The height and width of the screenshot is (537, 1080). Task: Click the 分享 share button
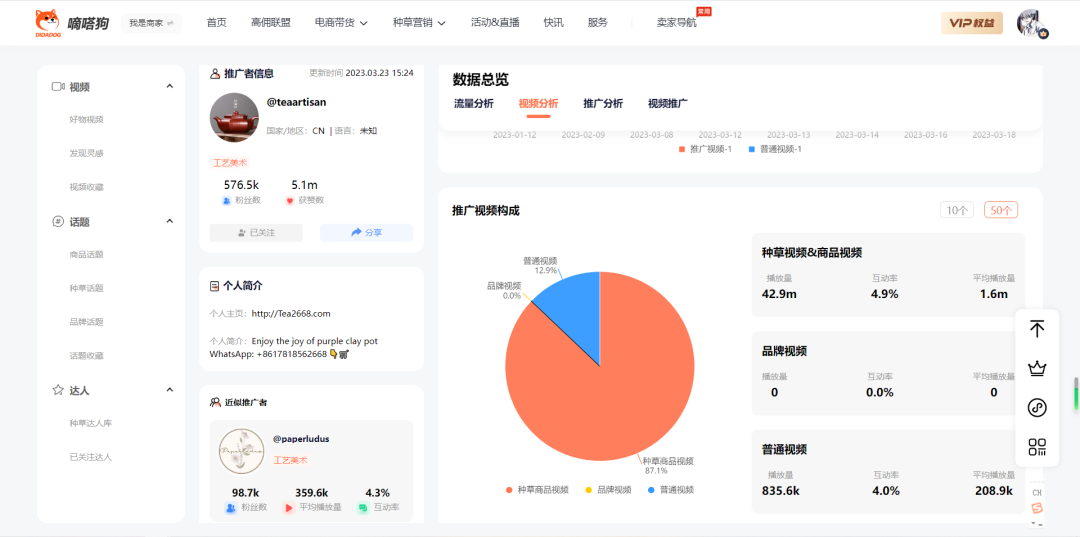366,233
